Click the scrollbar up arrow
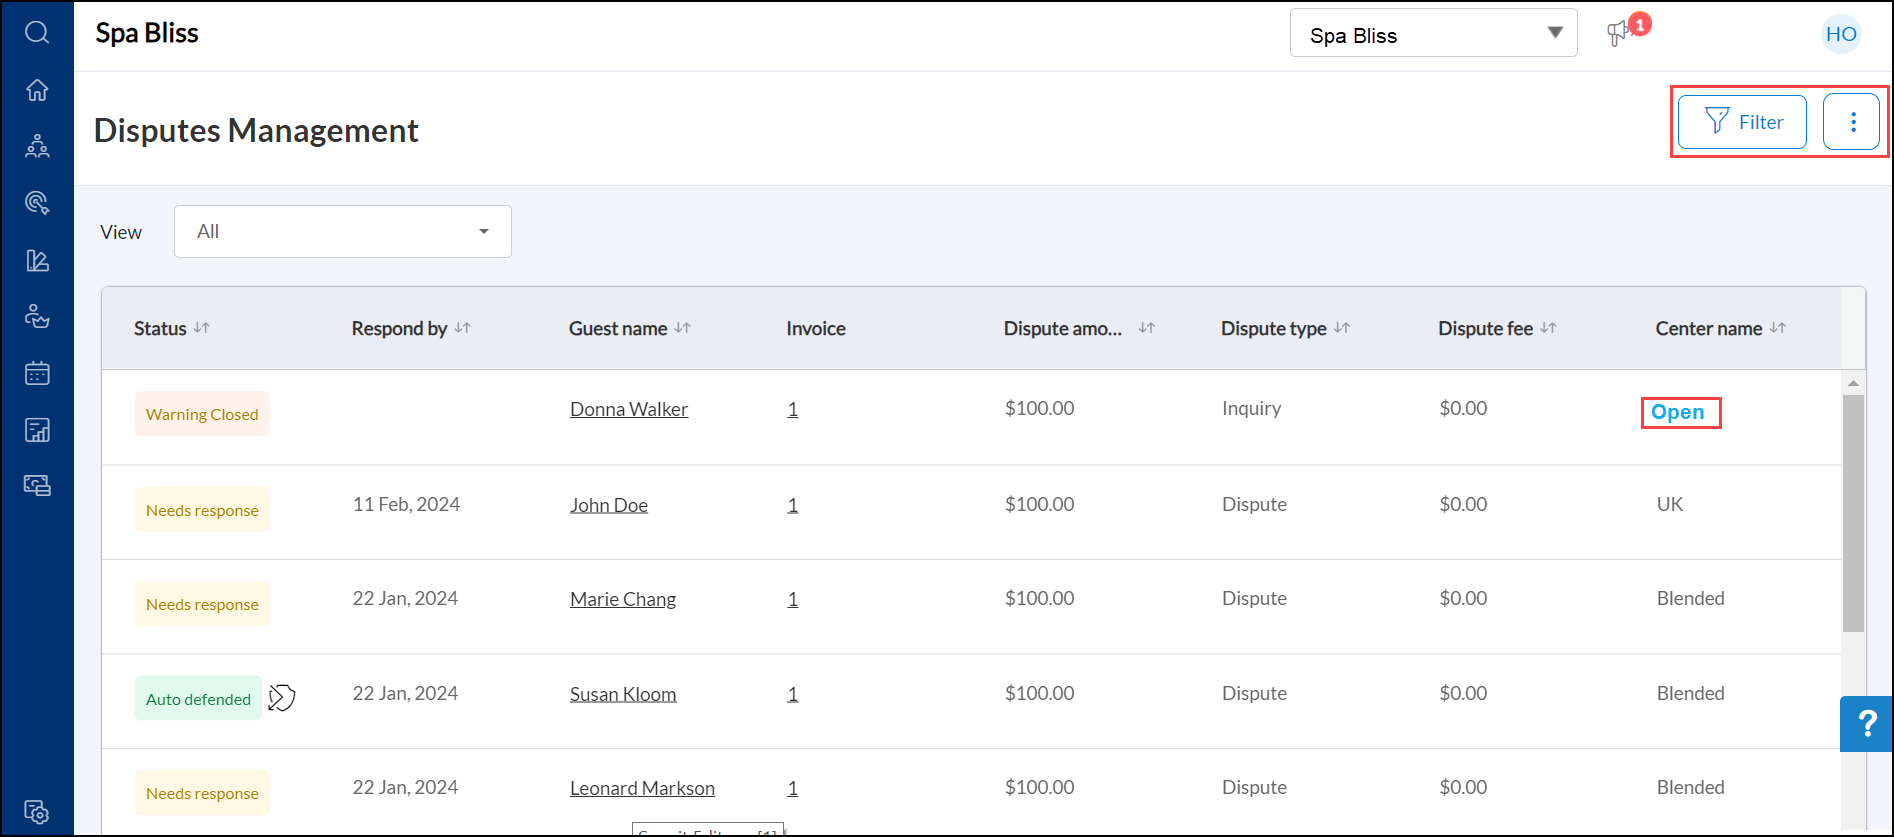Screen dimensions: 1894x837 (1853, 383)
